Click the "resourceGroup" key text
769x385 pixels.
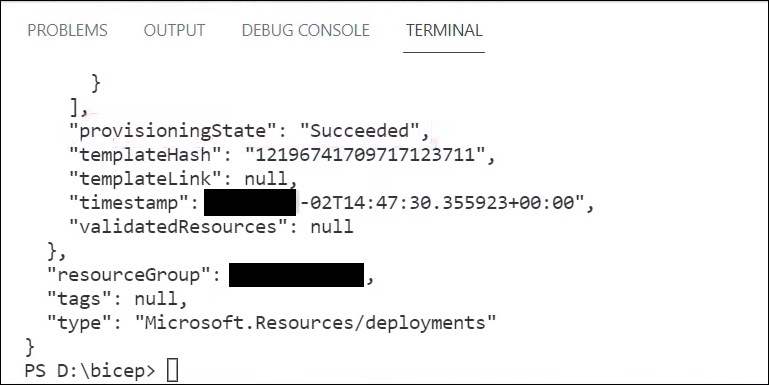(130, 275)
